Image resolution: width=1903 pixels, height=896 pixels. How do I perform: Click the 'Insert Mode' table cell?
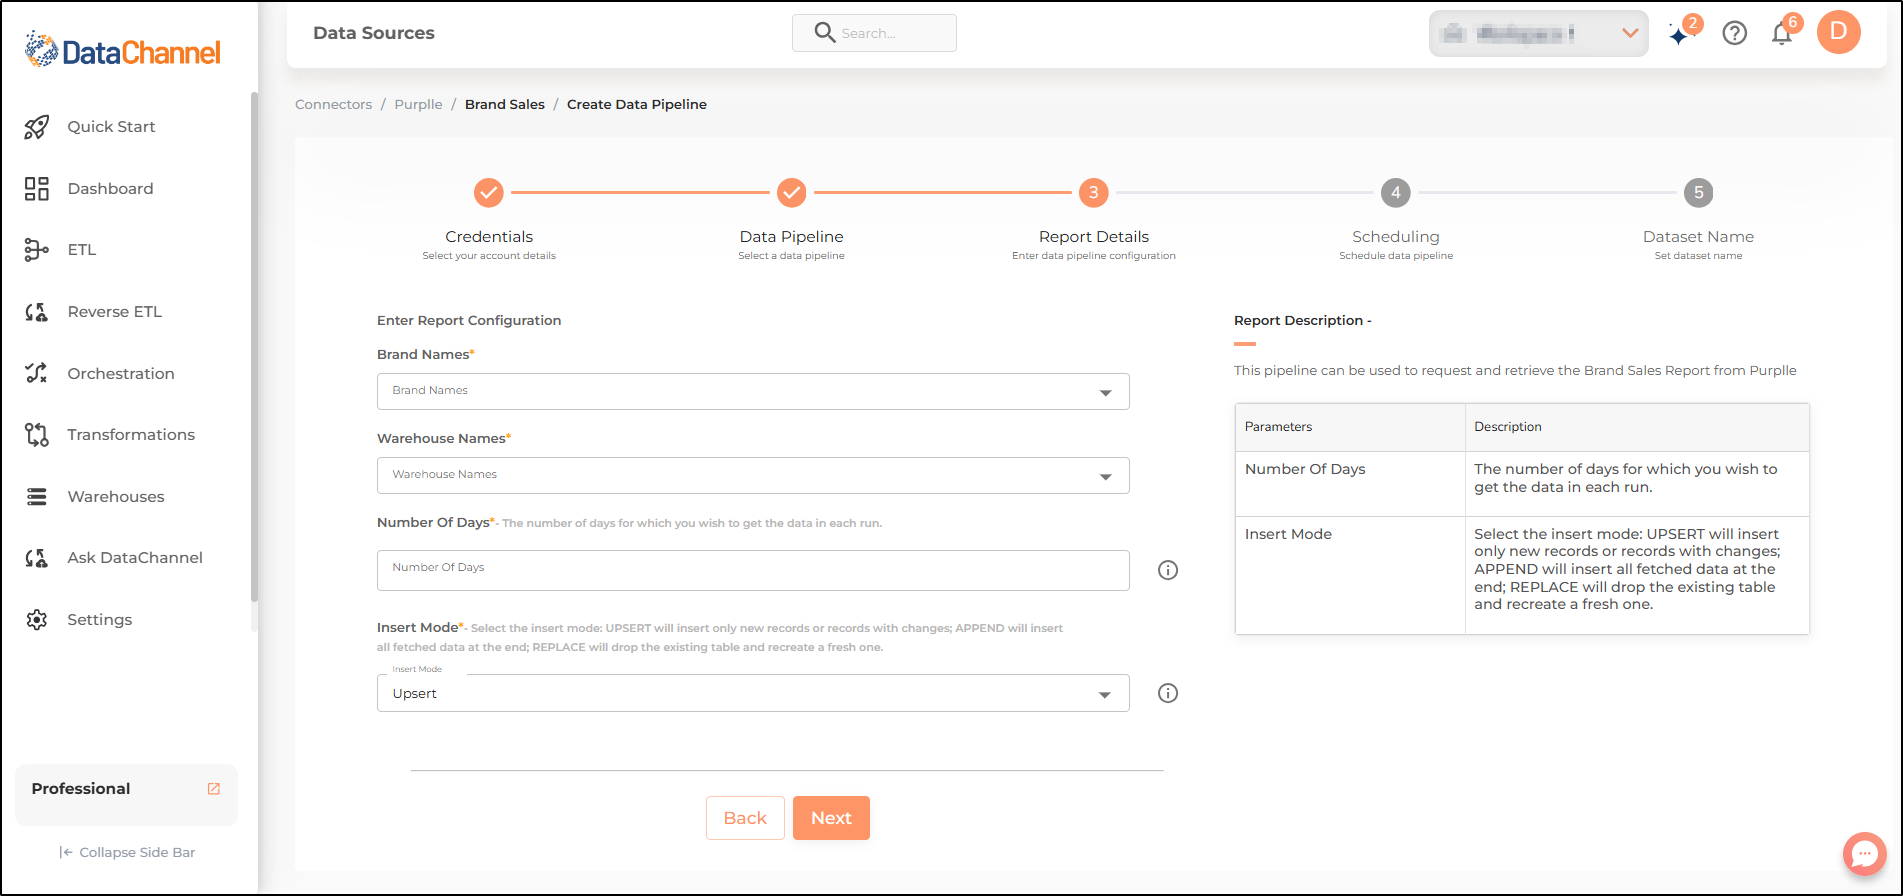click(x=1350, y=575)
